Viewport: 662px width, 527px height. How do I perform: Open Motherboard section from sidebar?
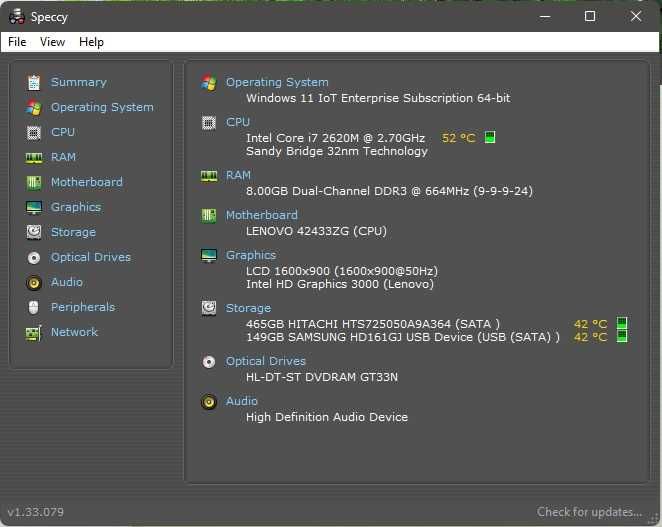pyautogui.click(x=87, y=182)
